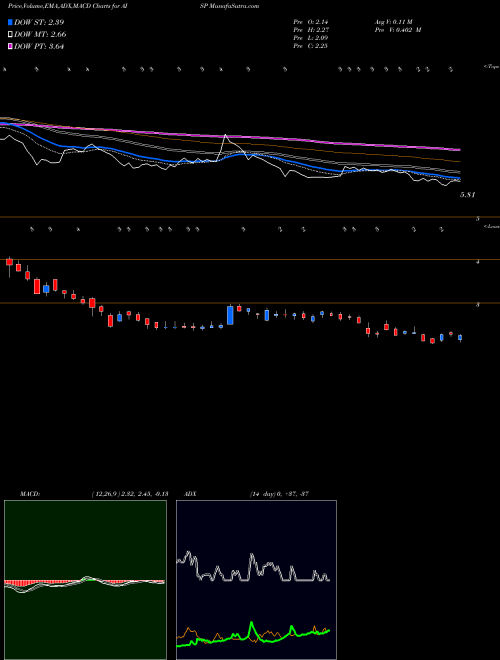
Task: Click the last blue candlestick at far right
Action: pos(460,338)
